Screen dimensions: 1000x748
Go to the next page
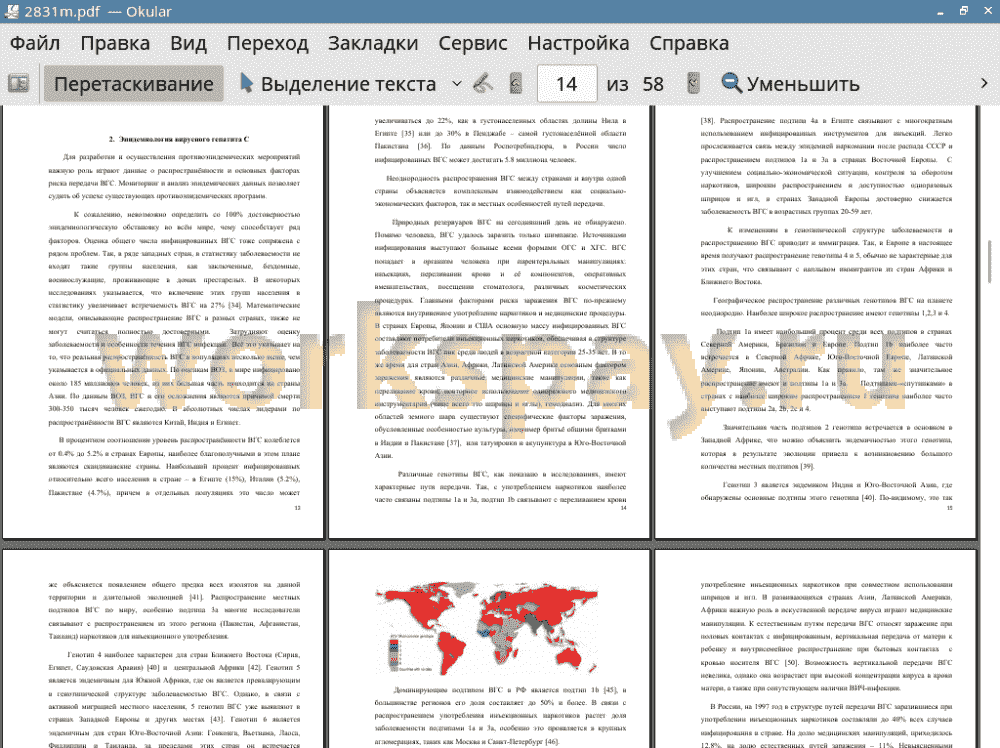[693, 84]
